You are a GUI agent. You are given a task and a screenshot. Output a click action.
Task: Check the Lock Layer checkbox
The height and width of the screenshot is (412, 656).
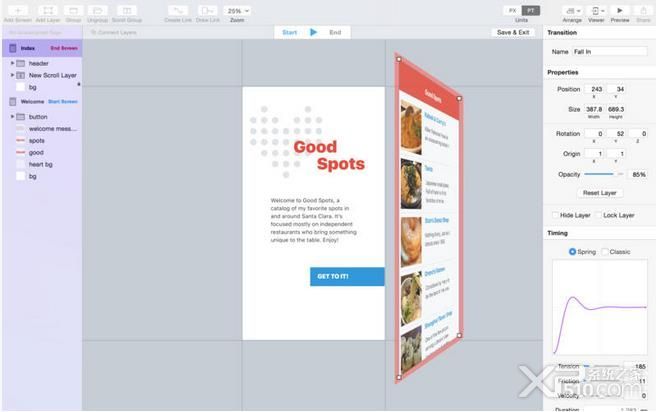coord(599,215)
